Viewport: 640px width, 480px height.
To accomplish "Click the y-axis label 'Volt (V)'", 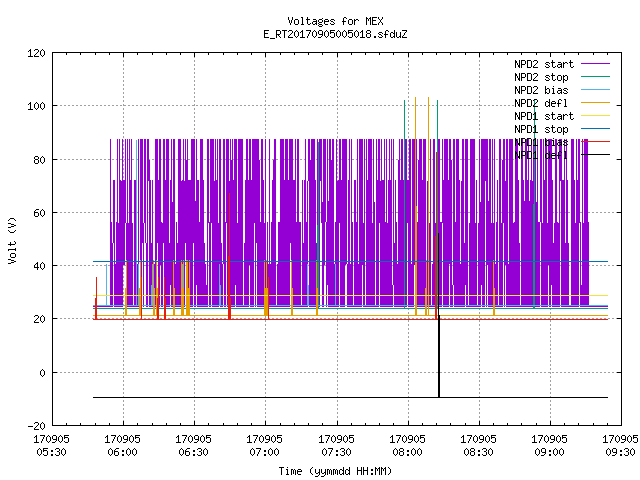I will click(12, 240).
